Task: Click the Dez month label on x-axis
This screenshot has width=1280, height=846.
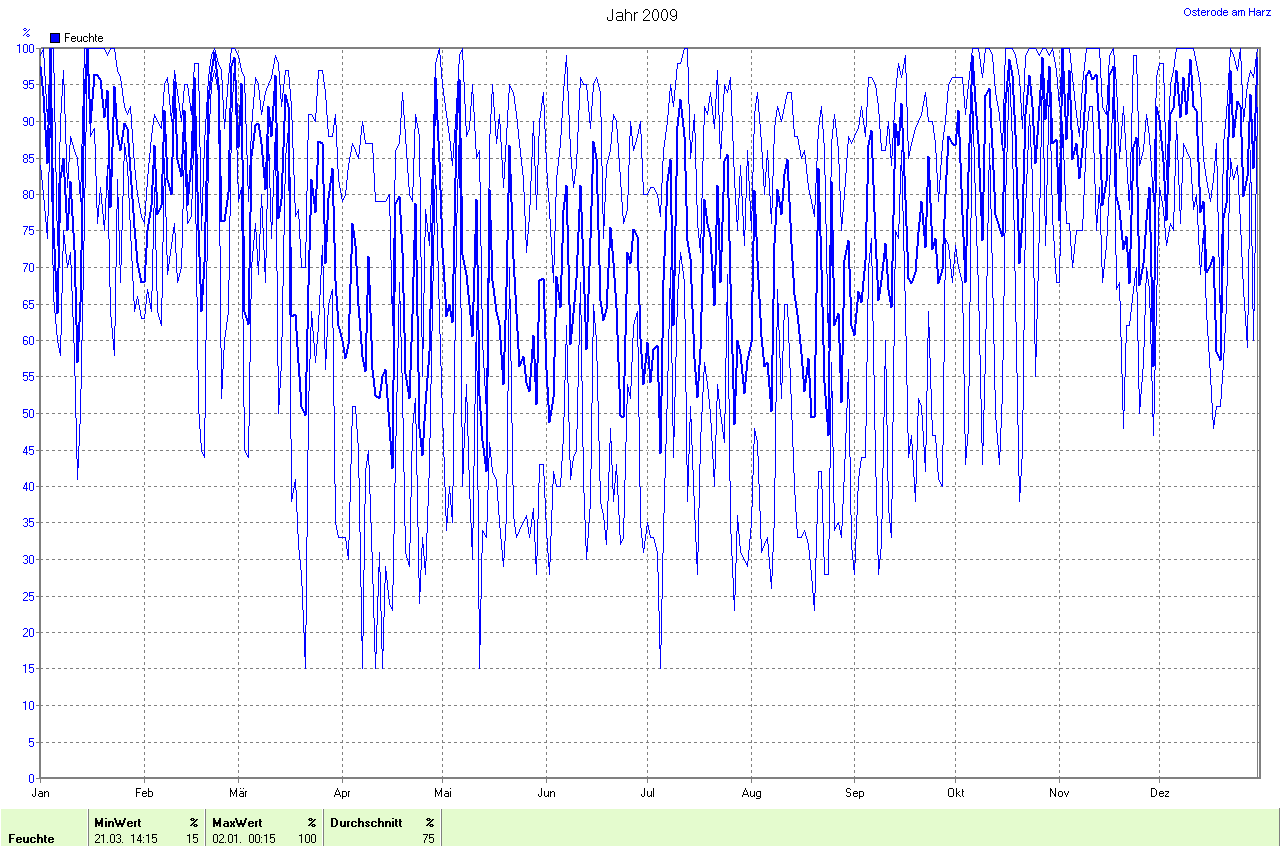Action: click(x=1160, y=793)
